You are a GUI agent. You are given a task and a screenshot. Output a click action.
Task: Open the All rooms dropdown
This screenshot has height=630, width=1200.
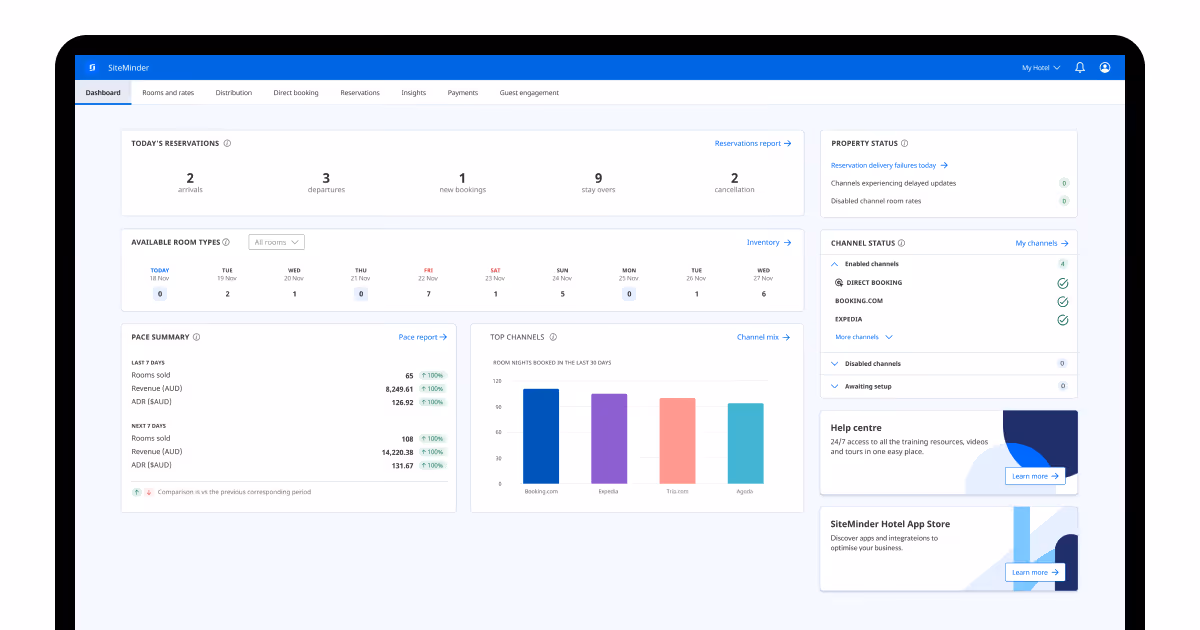point(277,242)
